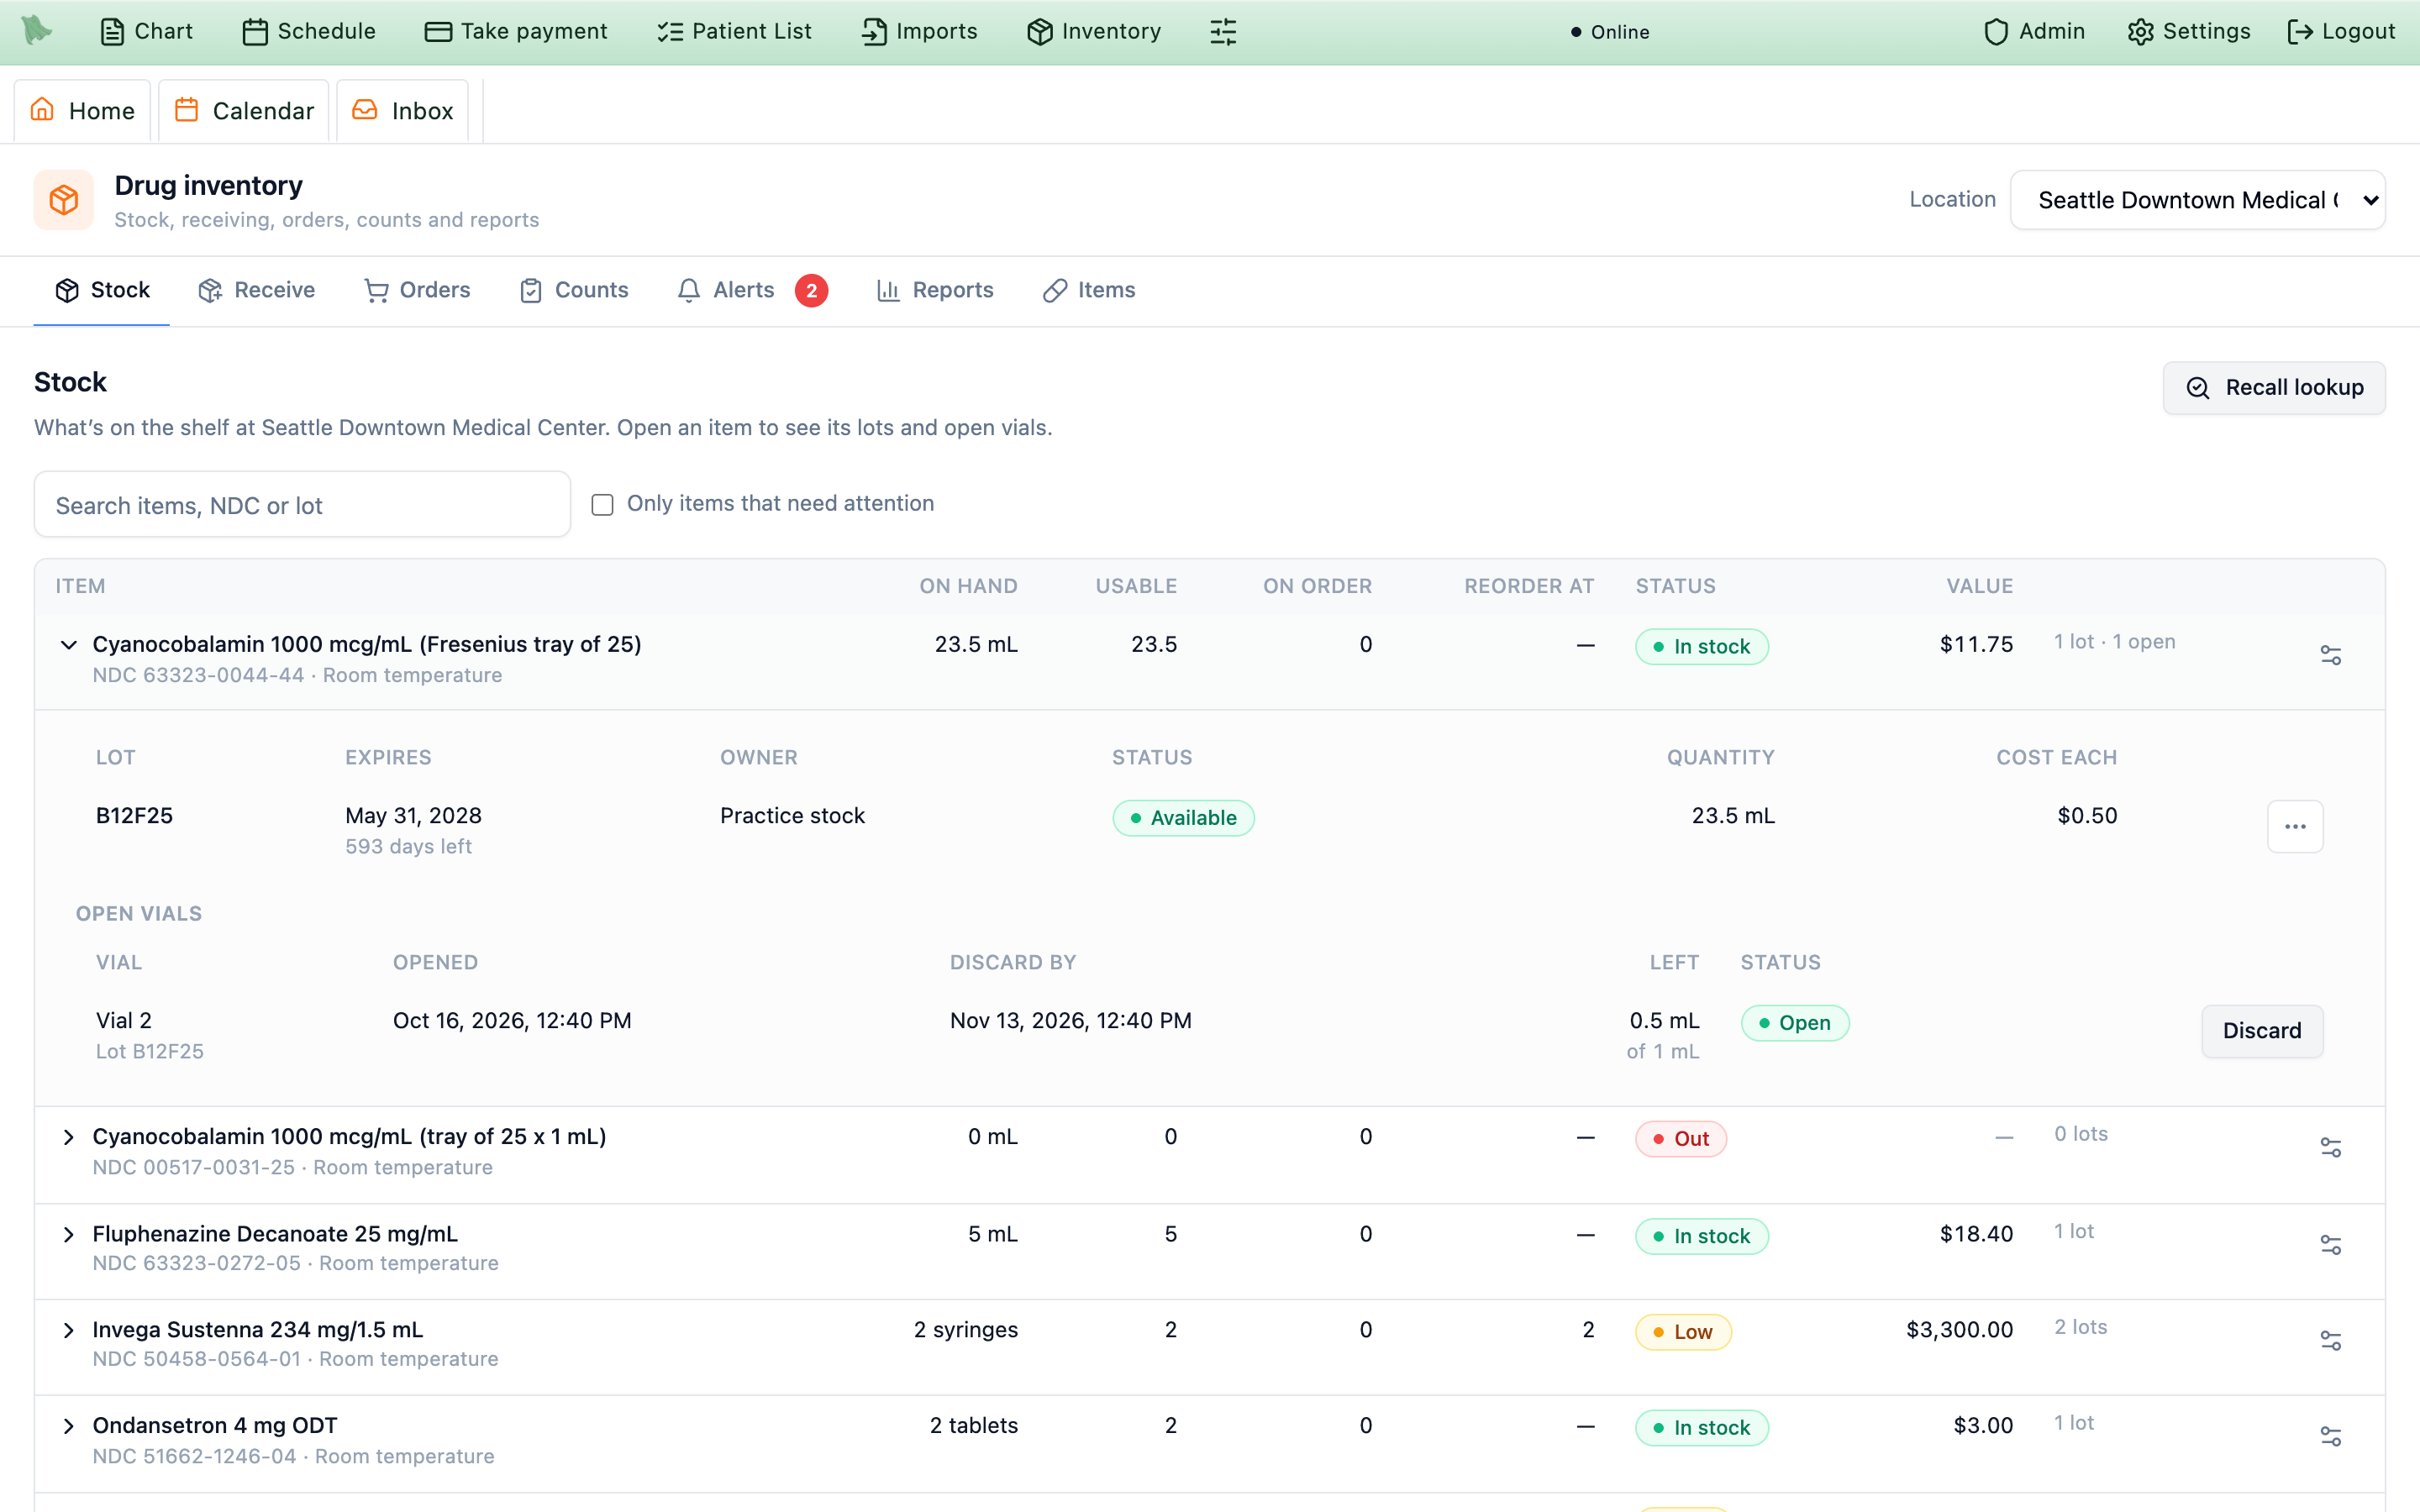Expand Ondansetron 4 mg ODT row
Viewport: 2420px width, 1512px height.
[68, 1426]
